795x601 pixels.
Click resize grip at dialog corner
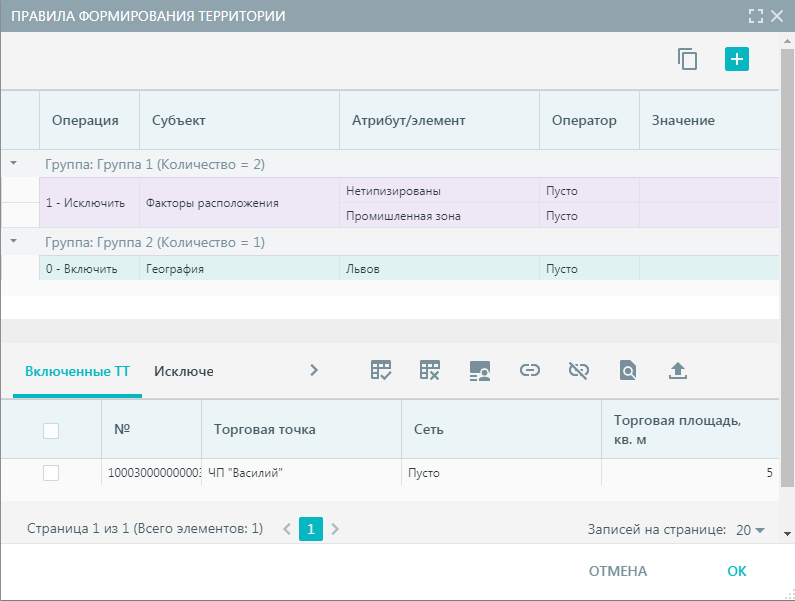789,595
